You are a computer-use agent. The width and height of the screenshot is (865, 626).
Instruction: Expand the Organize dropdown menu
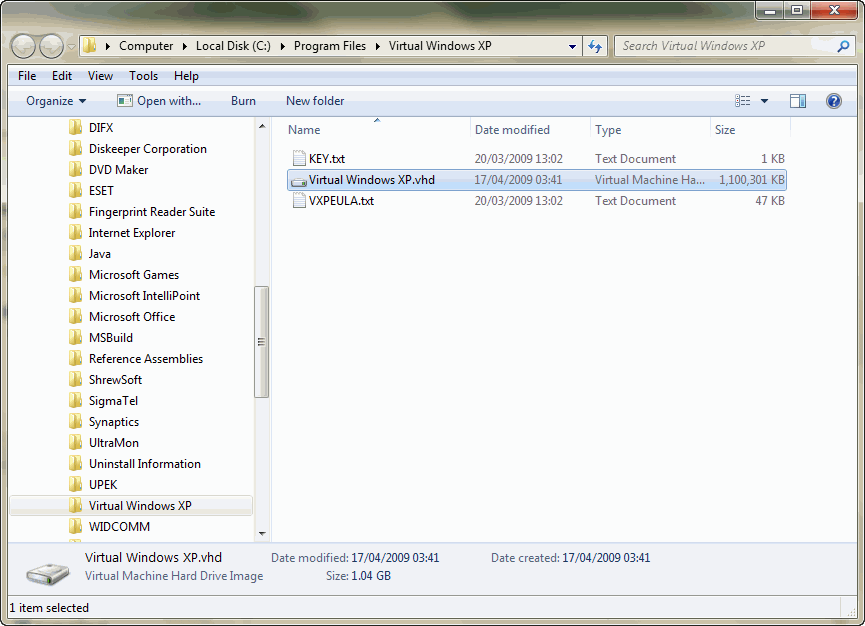[x=56, y=101]
